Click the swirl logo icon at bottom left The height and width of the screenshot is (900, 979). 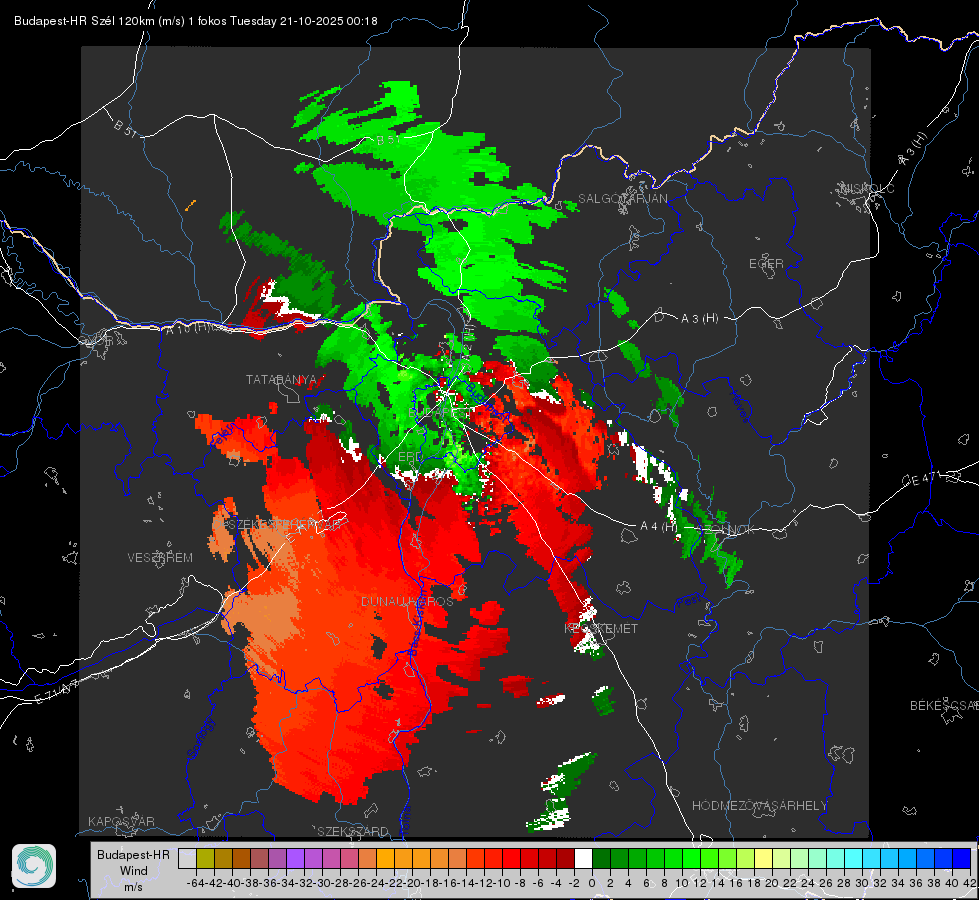click(34, 866)
